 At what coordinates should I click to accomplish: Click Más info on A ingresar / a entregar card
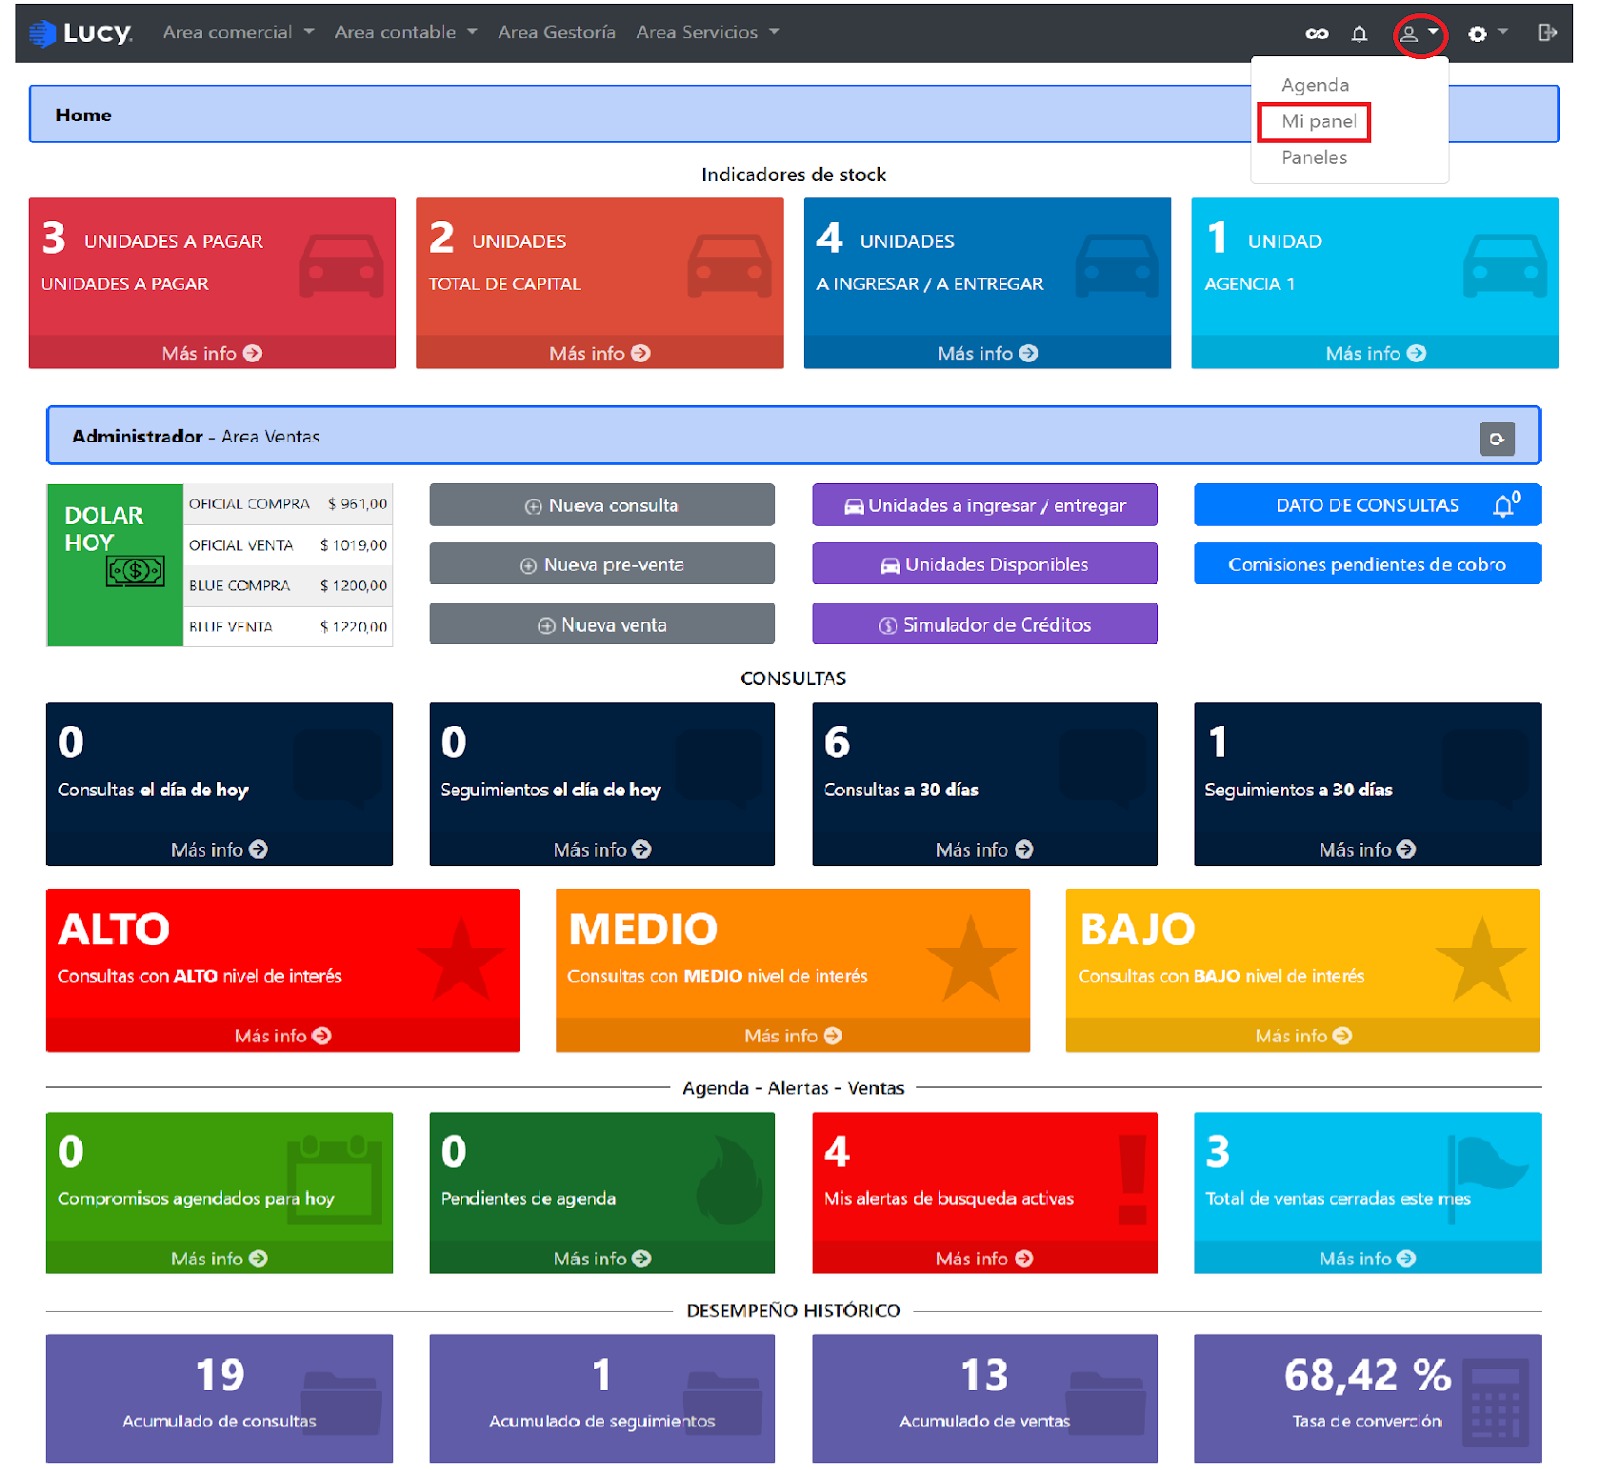click(987, 353)
